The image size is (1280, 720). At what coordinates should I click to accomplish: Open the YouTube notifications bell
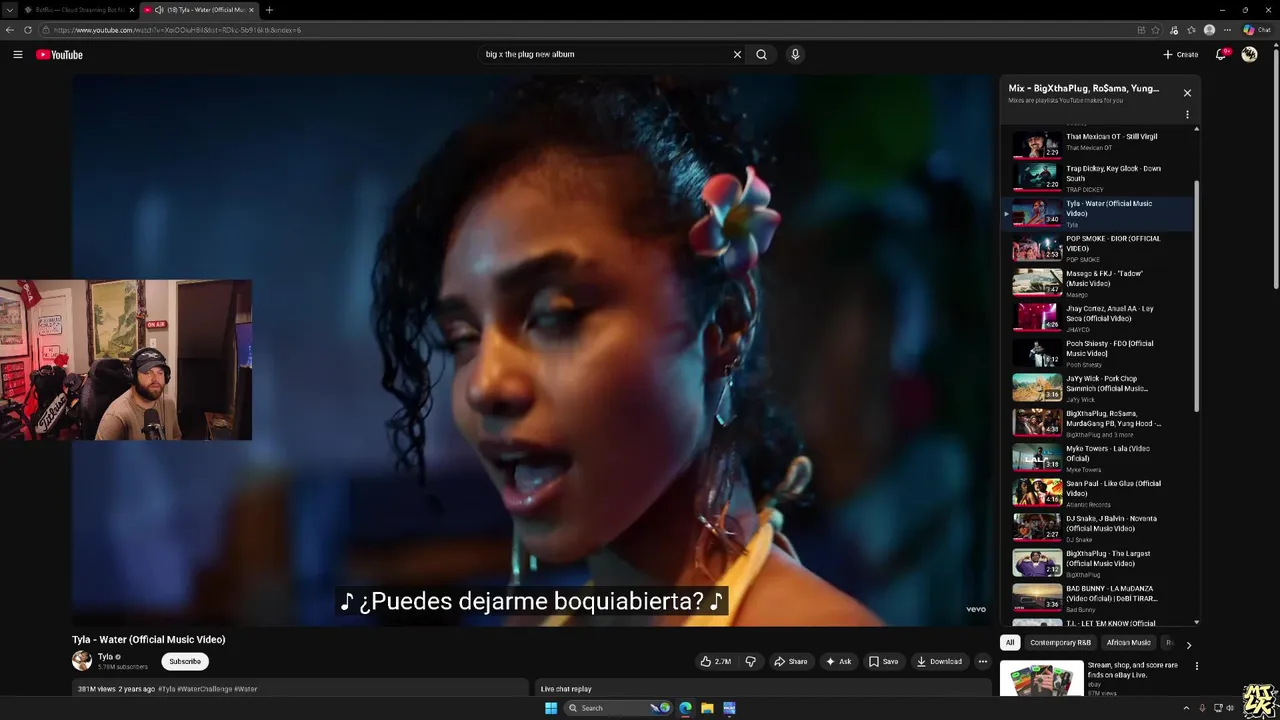1221,54
